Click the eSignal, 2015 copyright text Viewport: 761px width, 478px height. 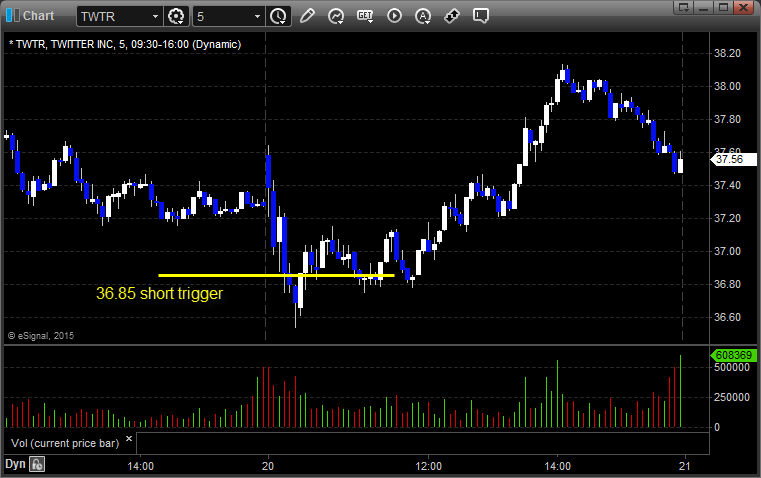(41, 336)
